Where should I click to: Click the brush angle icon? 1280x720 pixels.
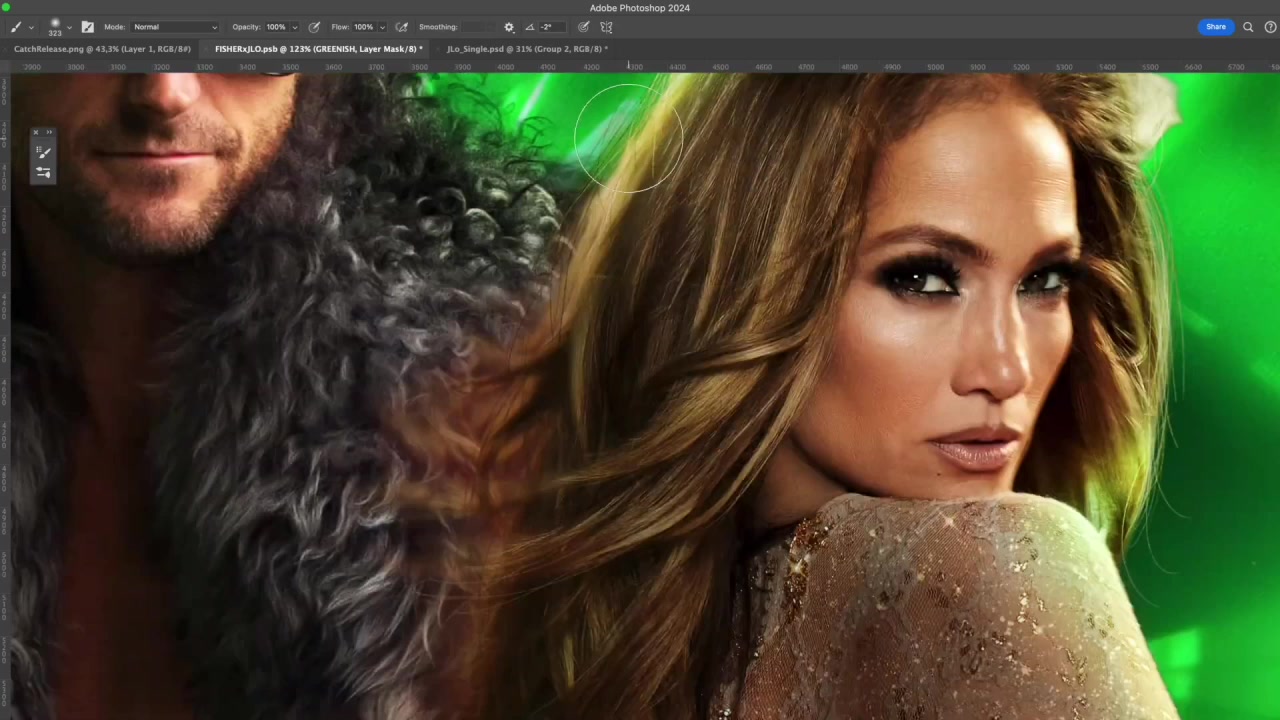tap(530, 27)
